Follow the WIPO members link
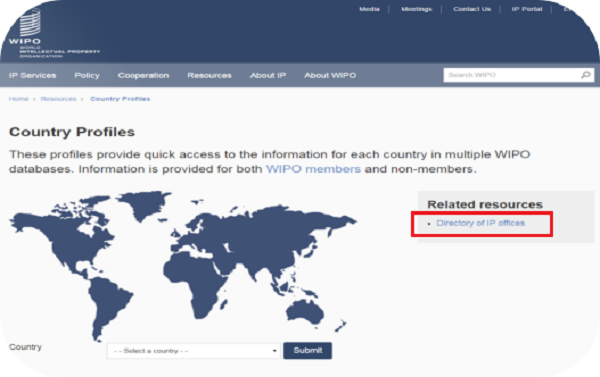Viewport: 600px width, 377px height. click(x=313, y=169)
